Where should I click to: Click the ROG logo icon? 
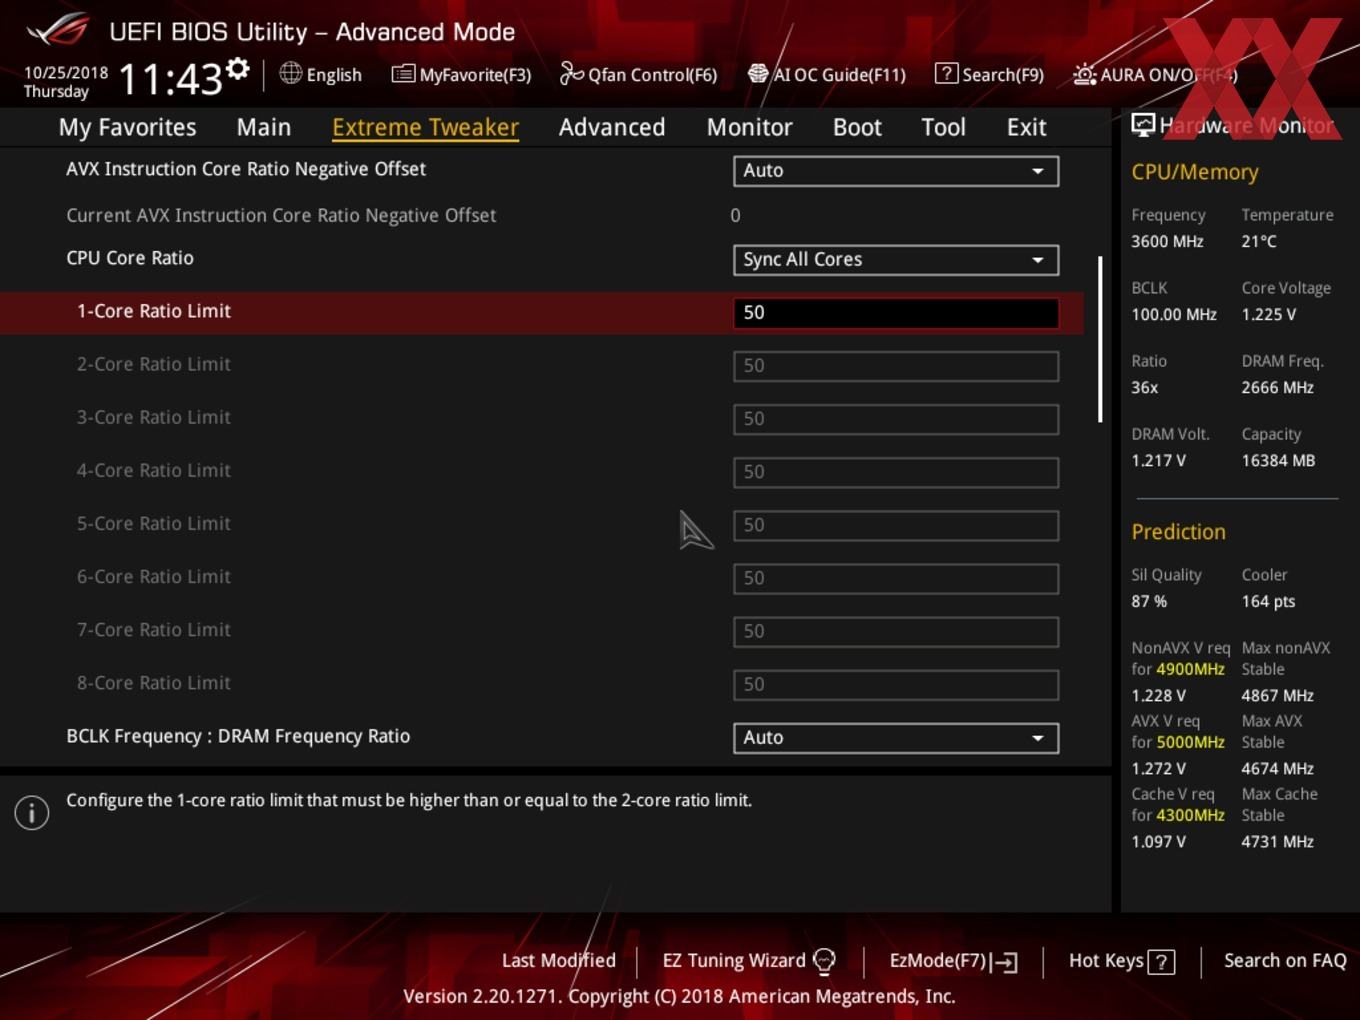tap(57, 30)
